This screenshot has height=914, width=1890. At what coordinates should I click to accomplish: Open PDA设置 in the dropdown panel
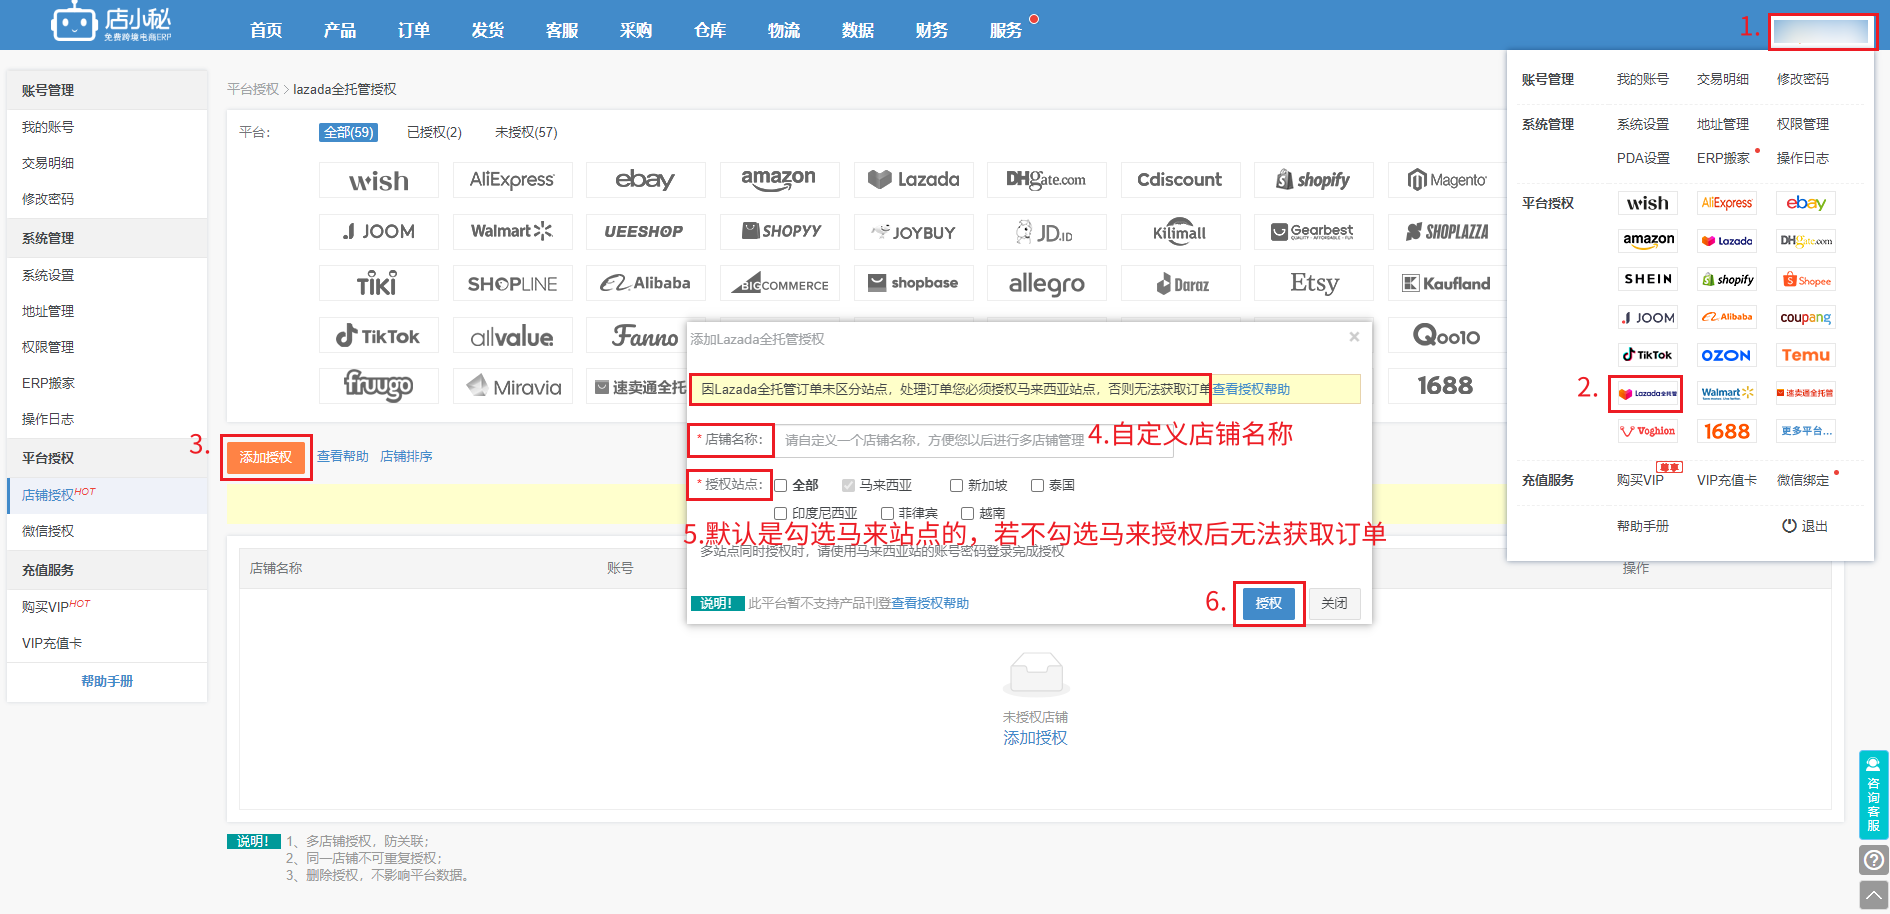(1643, 158)
